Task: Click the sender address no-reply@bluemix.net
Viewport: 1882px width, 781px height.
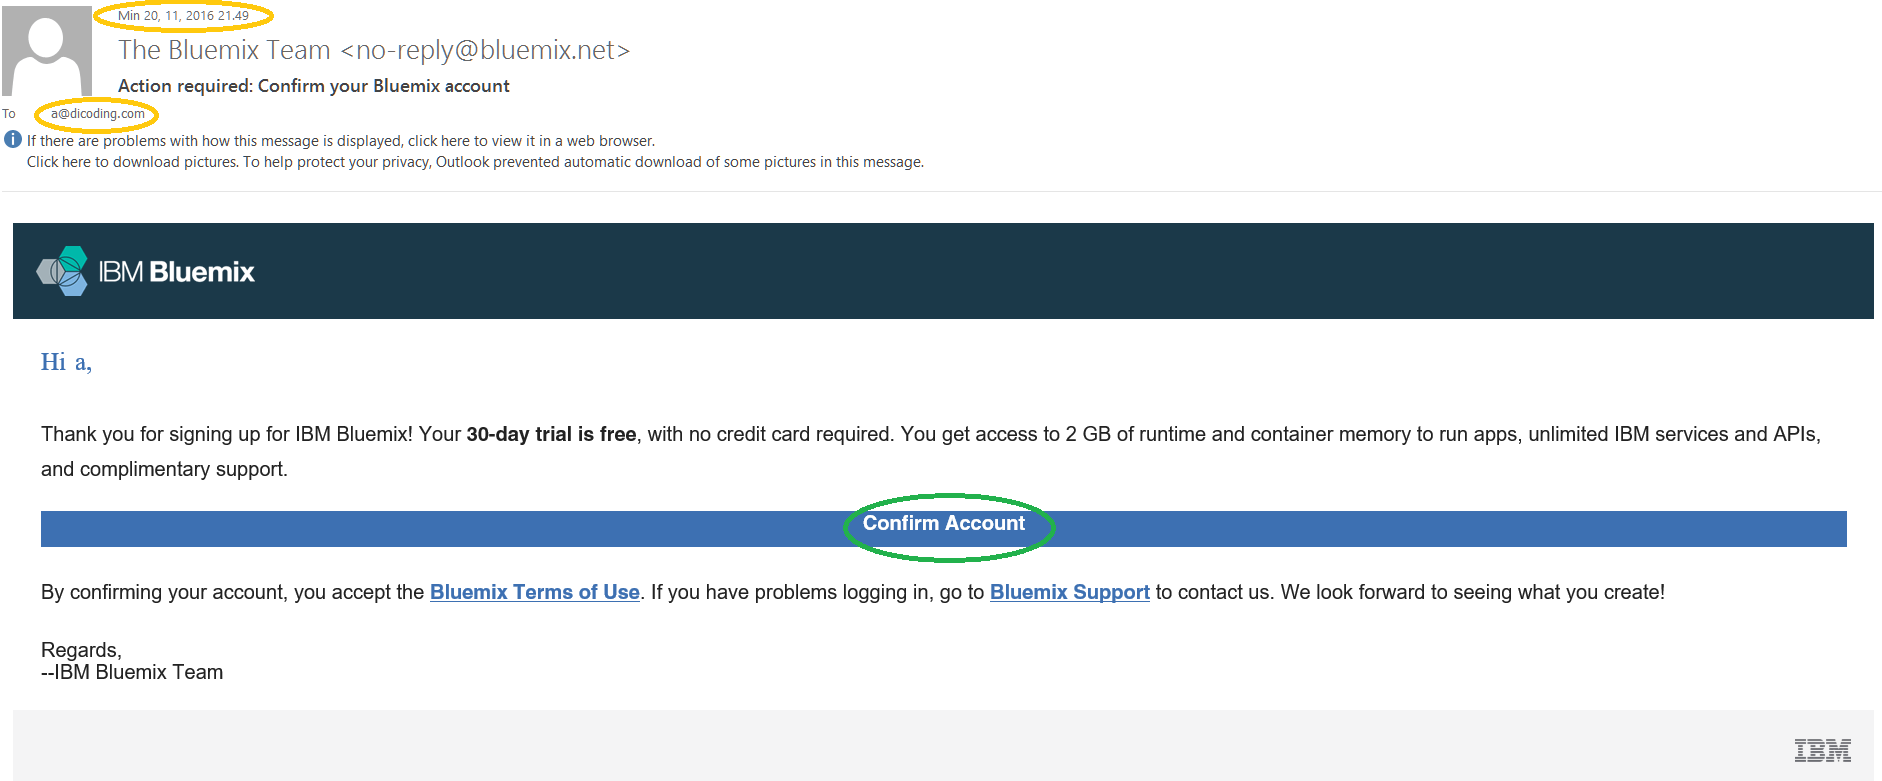Action: [x=485, y=50]
